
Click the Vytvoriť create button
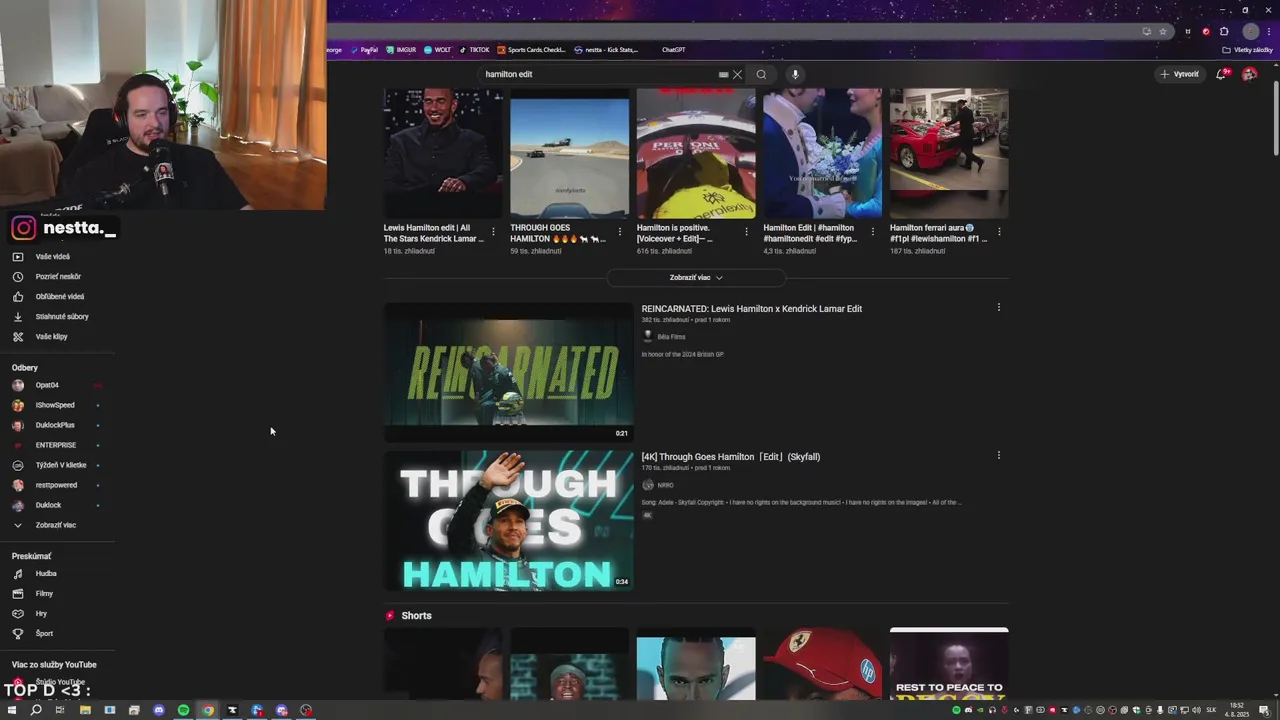click(1179, 74)
